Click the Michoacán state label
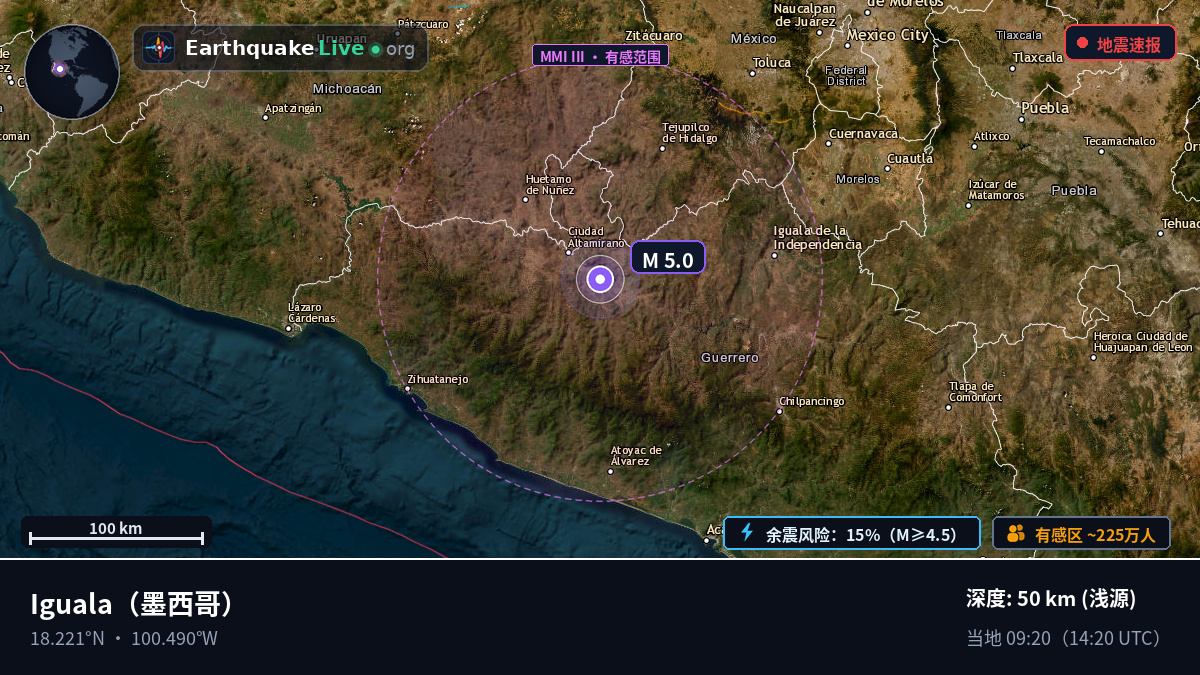 (x=347, y=88)
